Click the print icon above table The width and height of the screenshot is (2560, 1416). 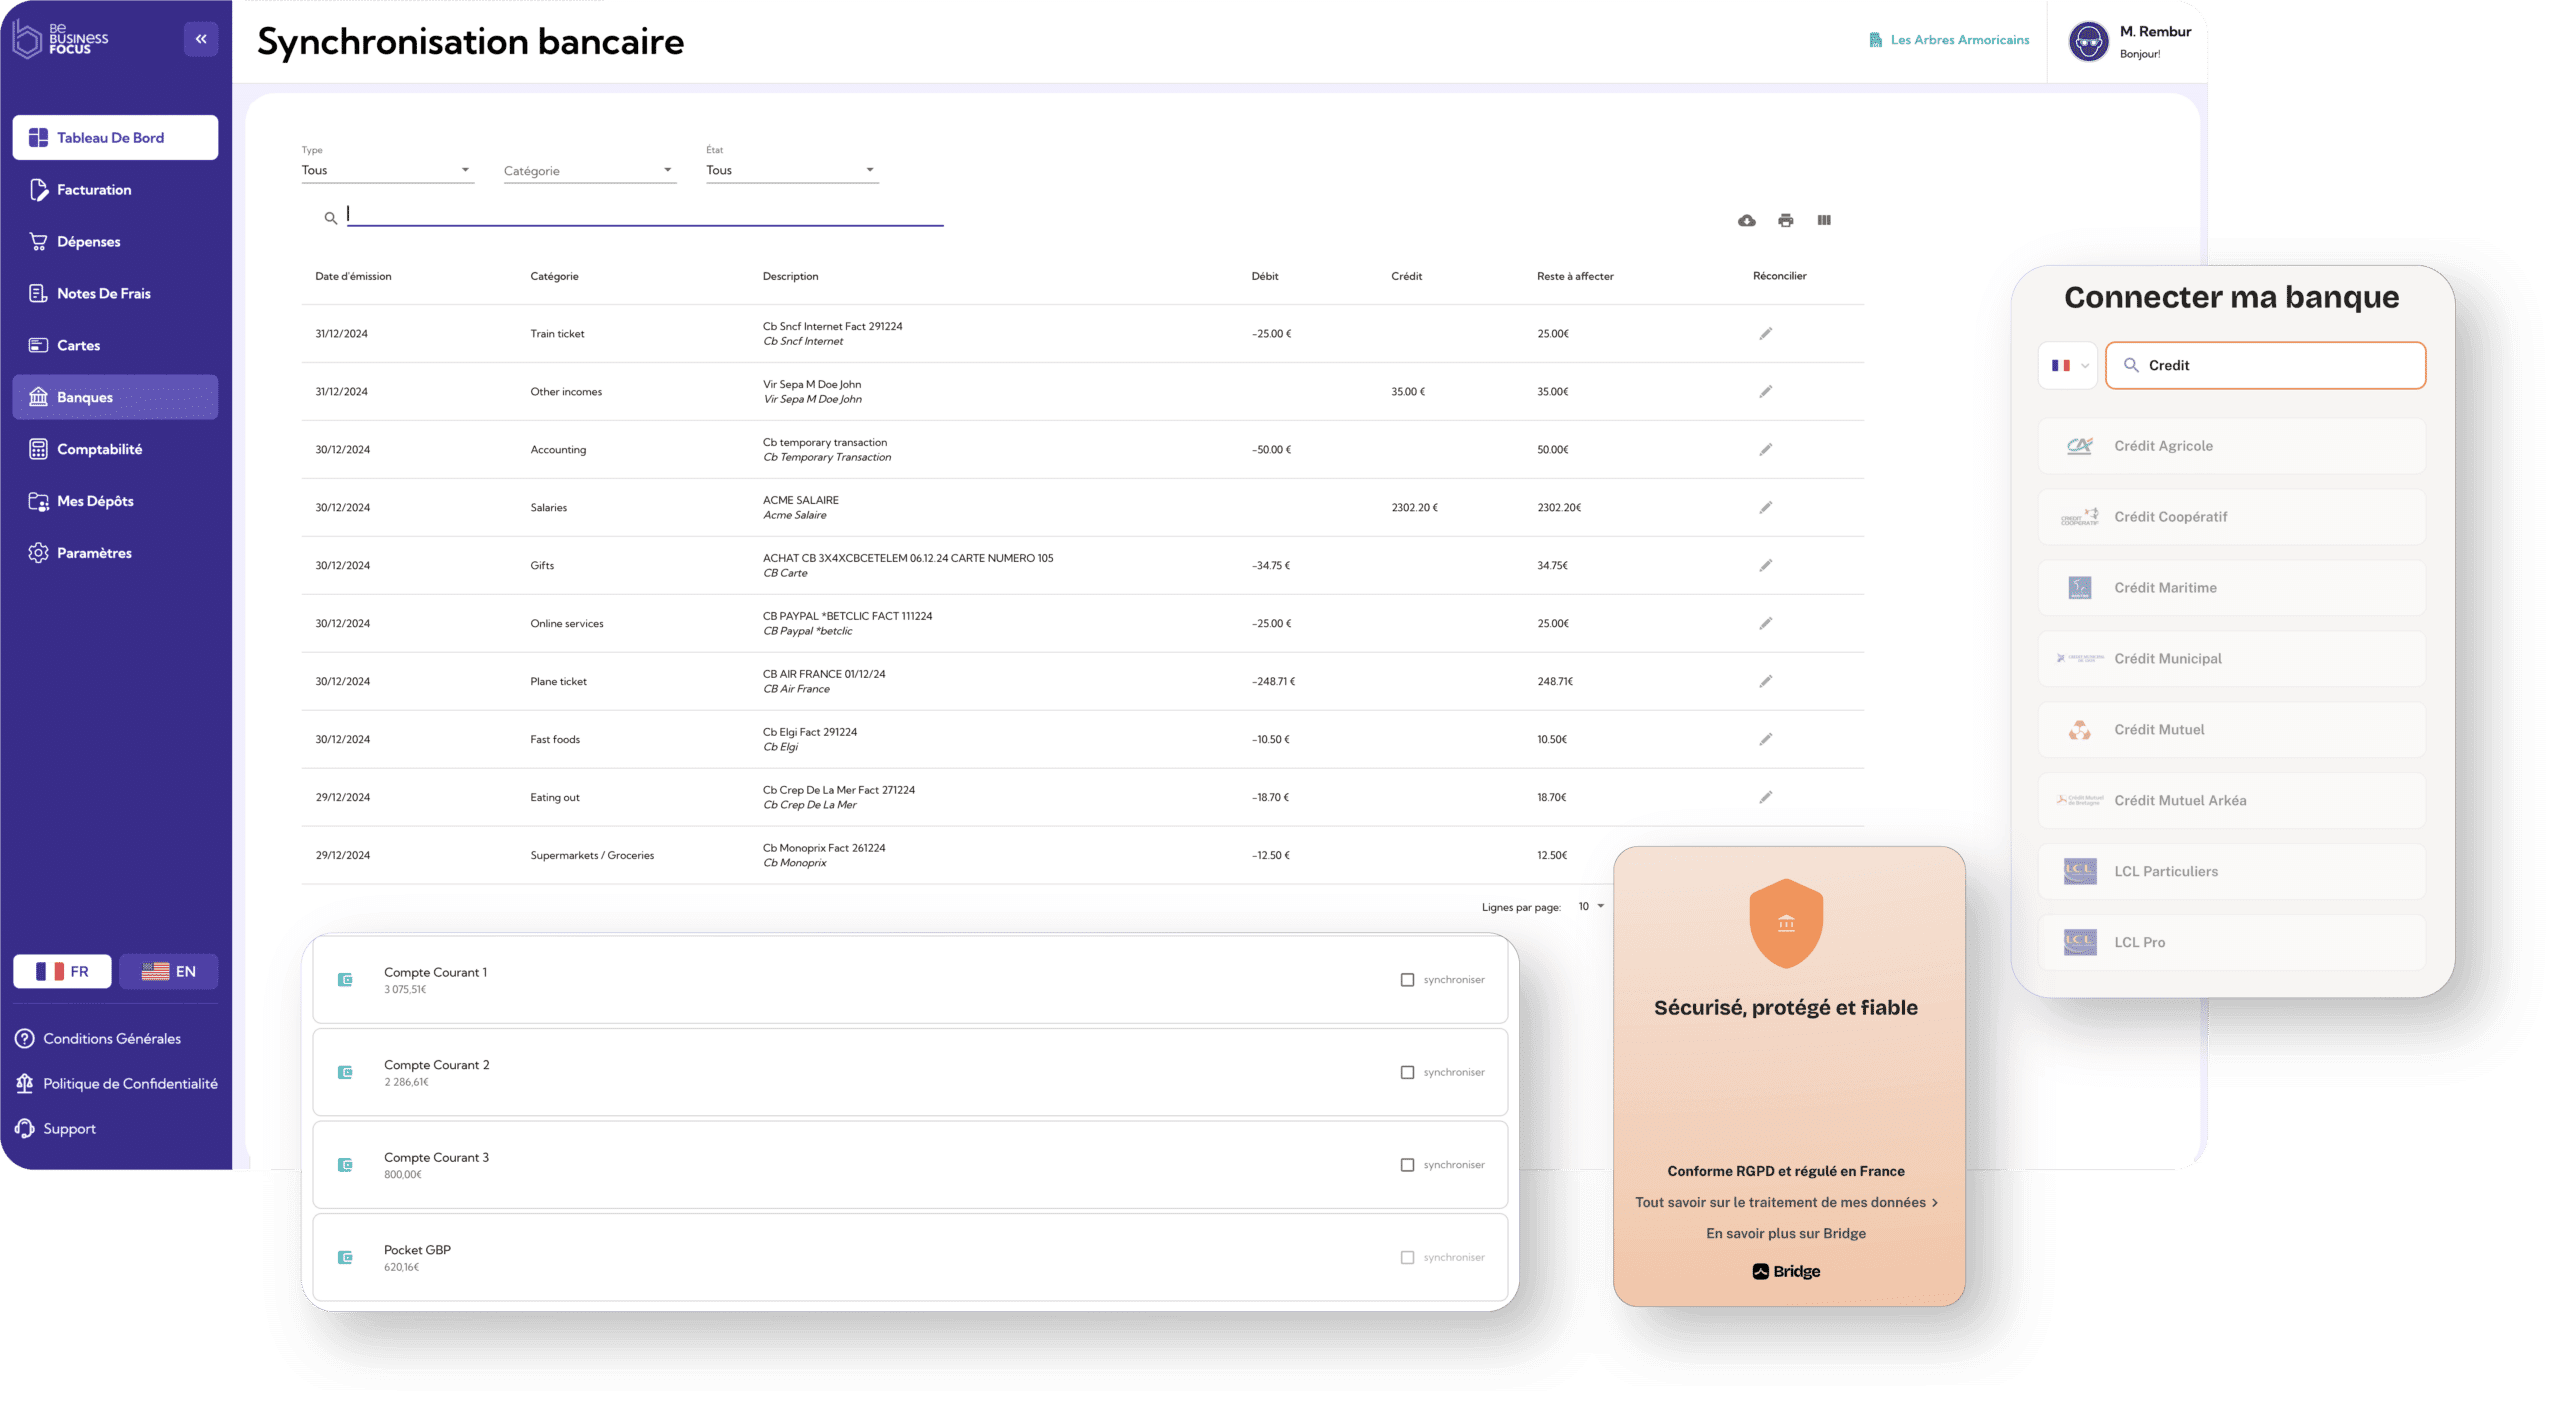pos(1785,220)
